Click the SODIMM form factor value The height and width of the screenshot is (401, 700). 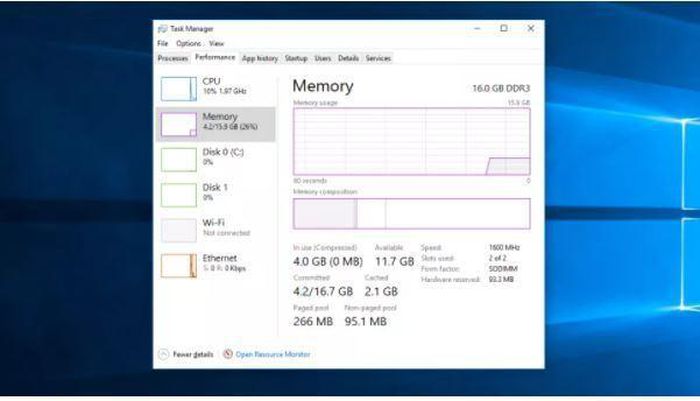coord(503,268)
